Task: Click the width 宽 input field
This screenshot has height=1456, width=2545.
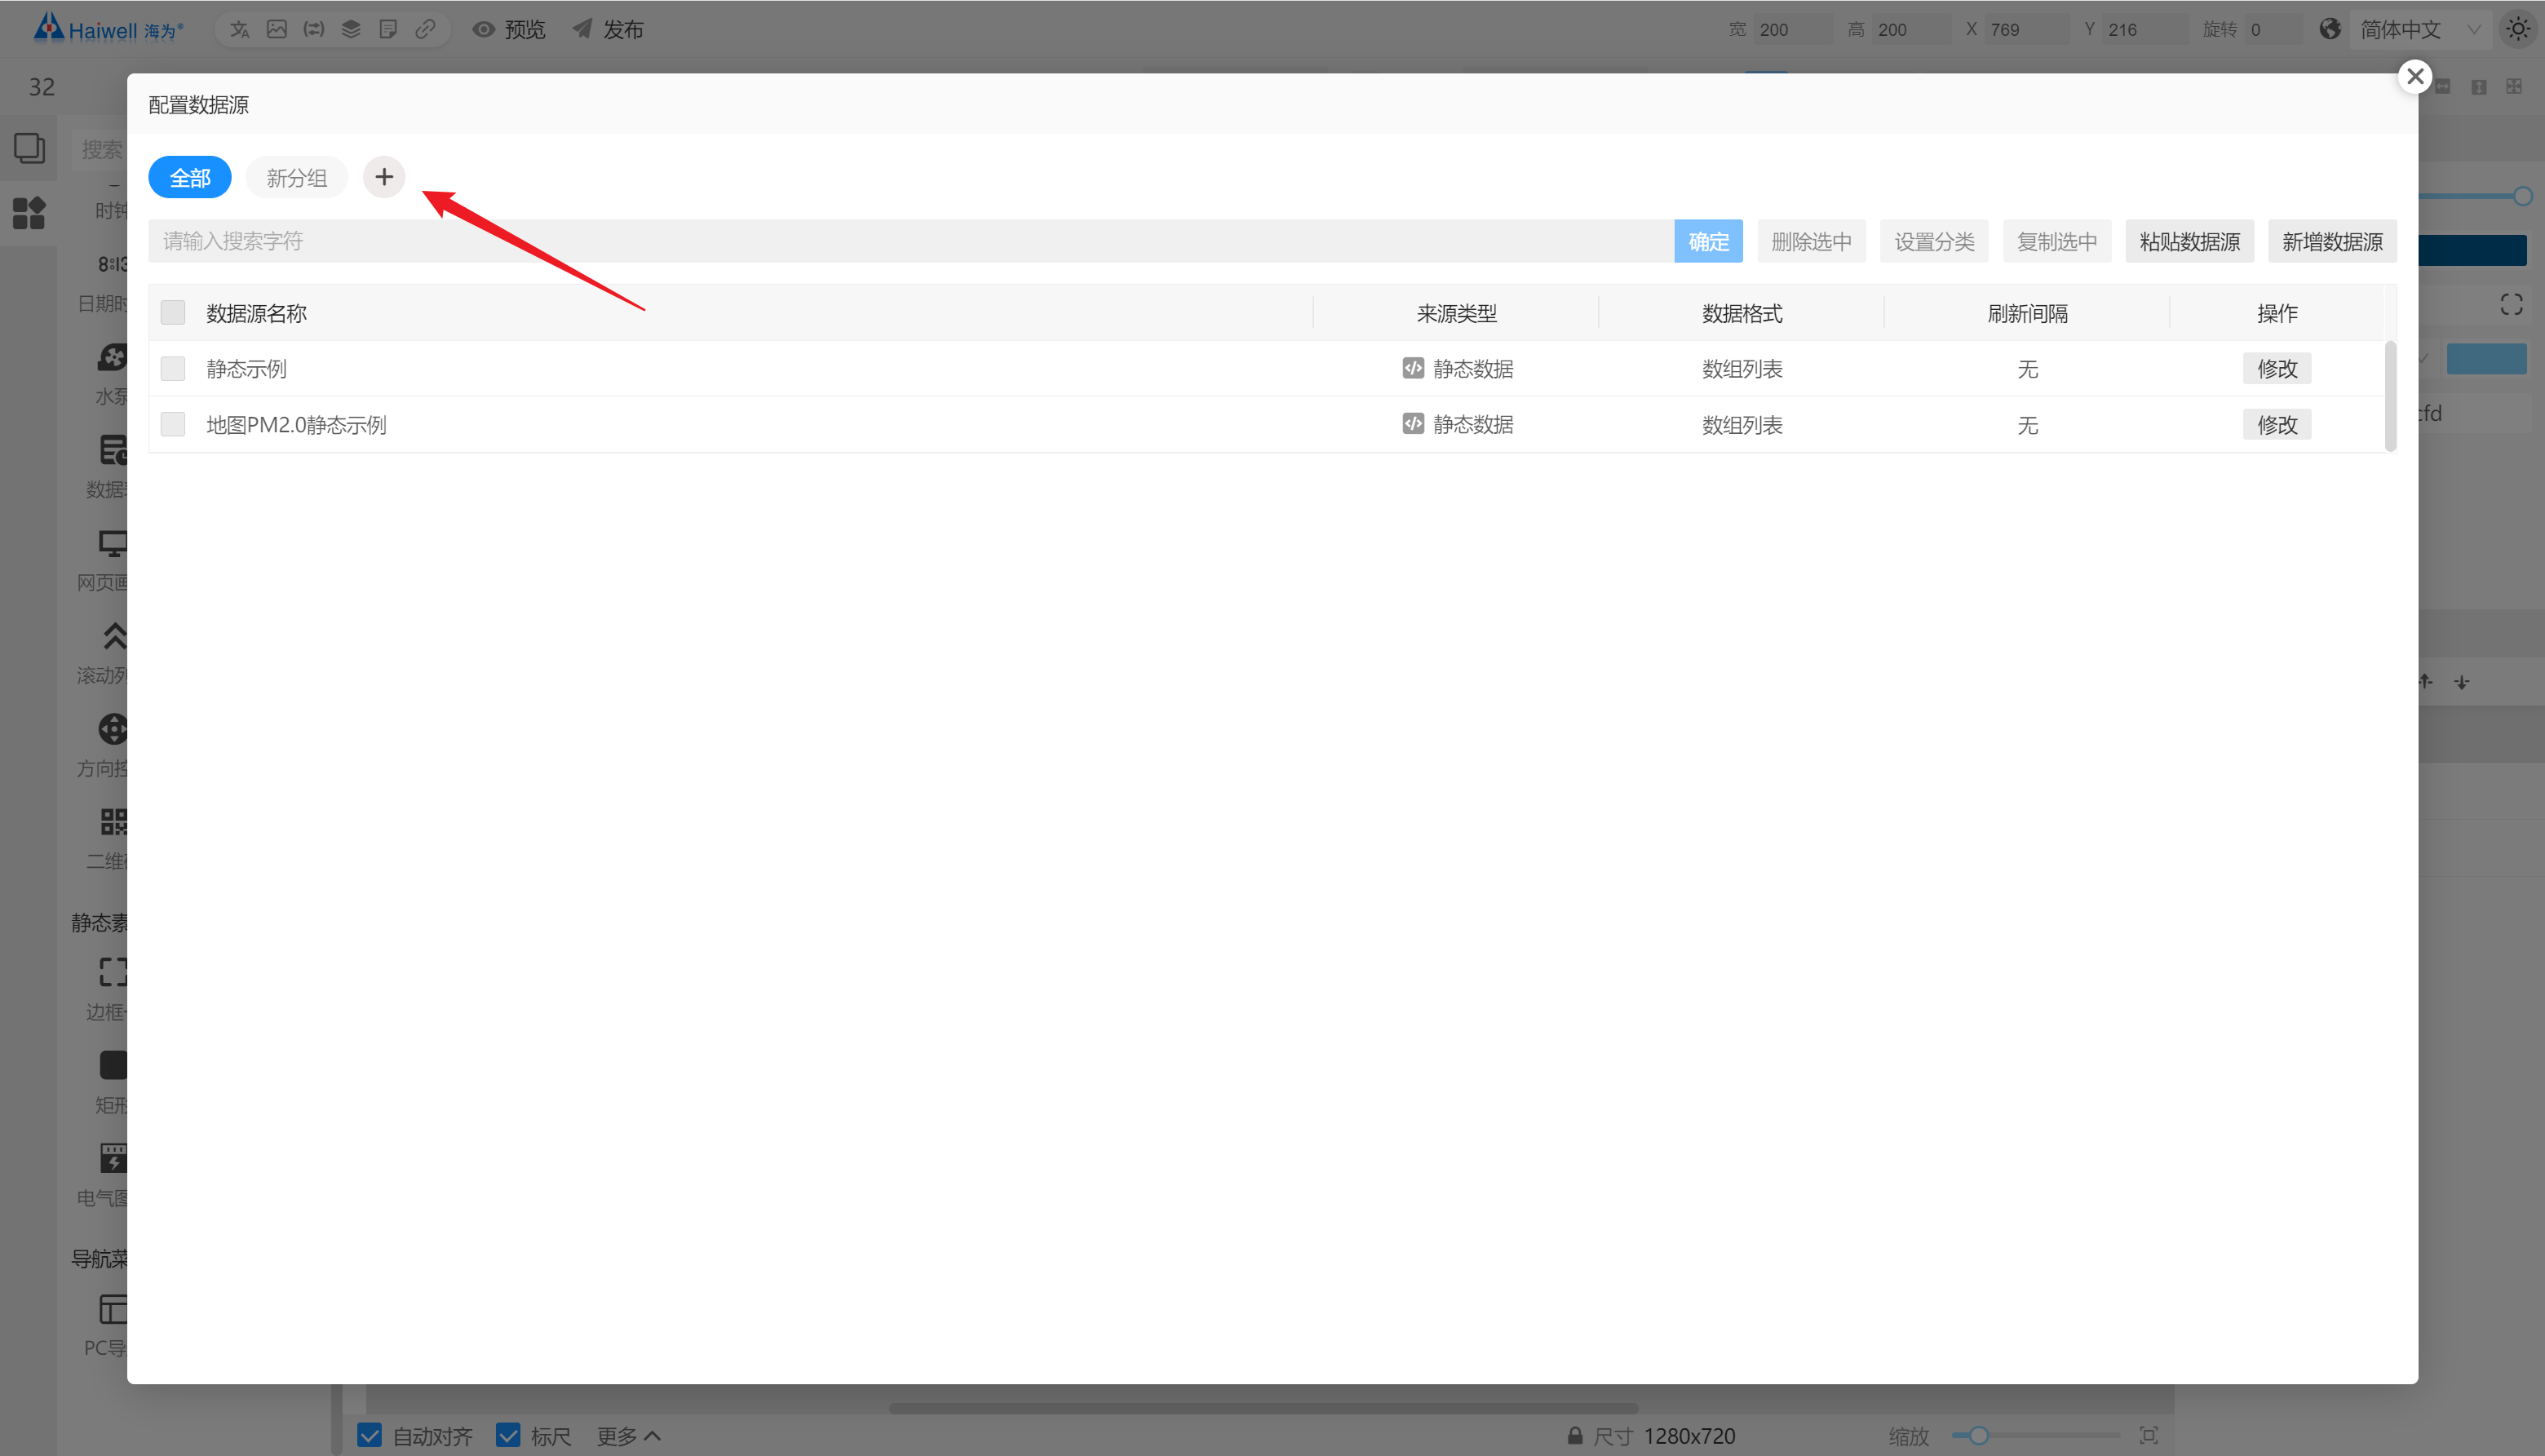Action: pyautogui.click(x=1794, y=29)
